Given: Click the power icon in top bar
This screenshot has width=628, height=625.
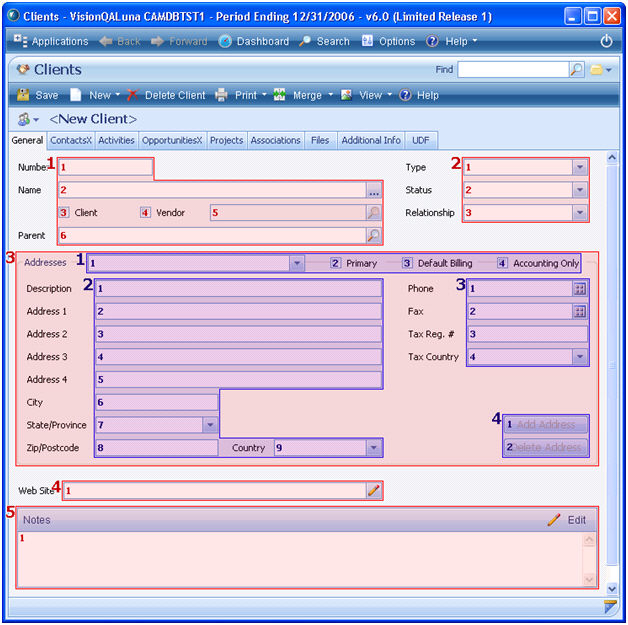Looking at the screenshot, I should [606, 41].
